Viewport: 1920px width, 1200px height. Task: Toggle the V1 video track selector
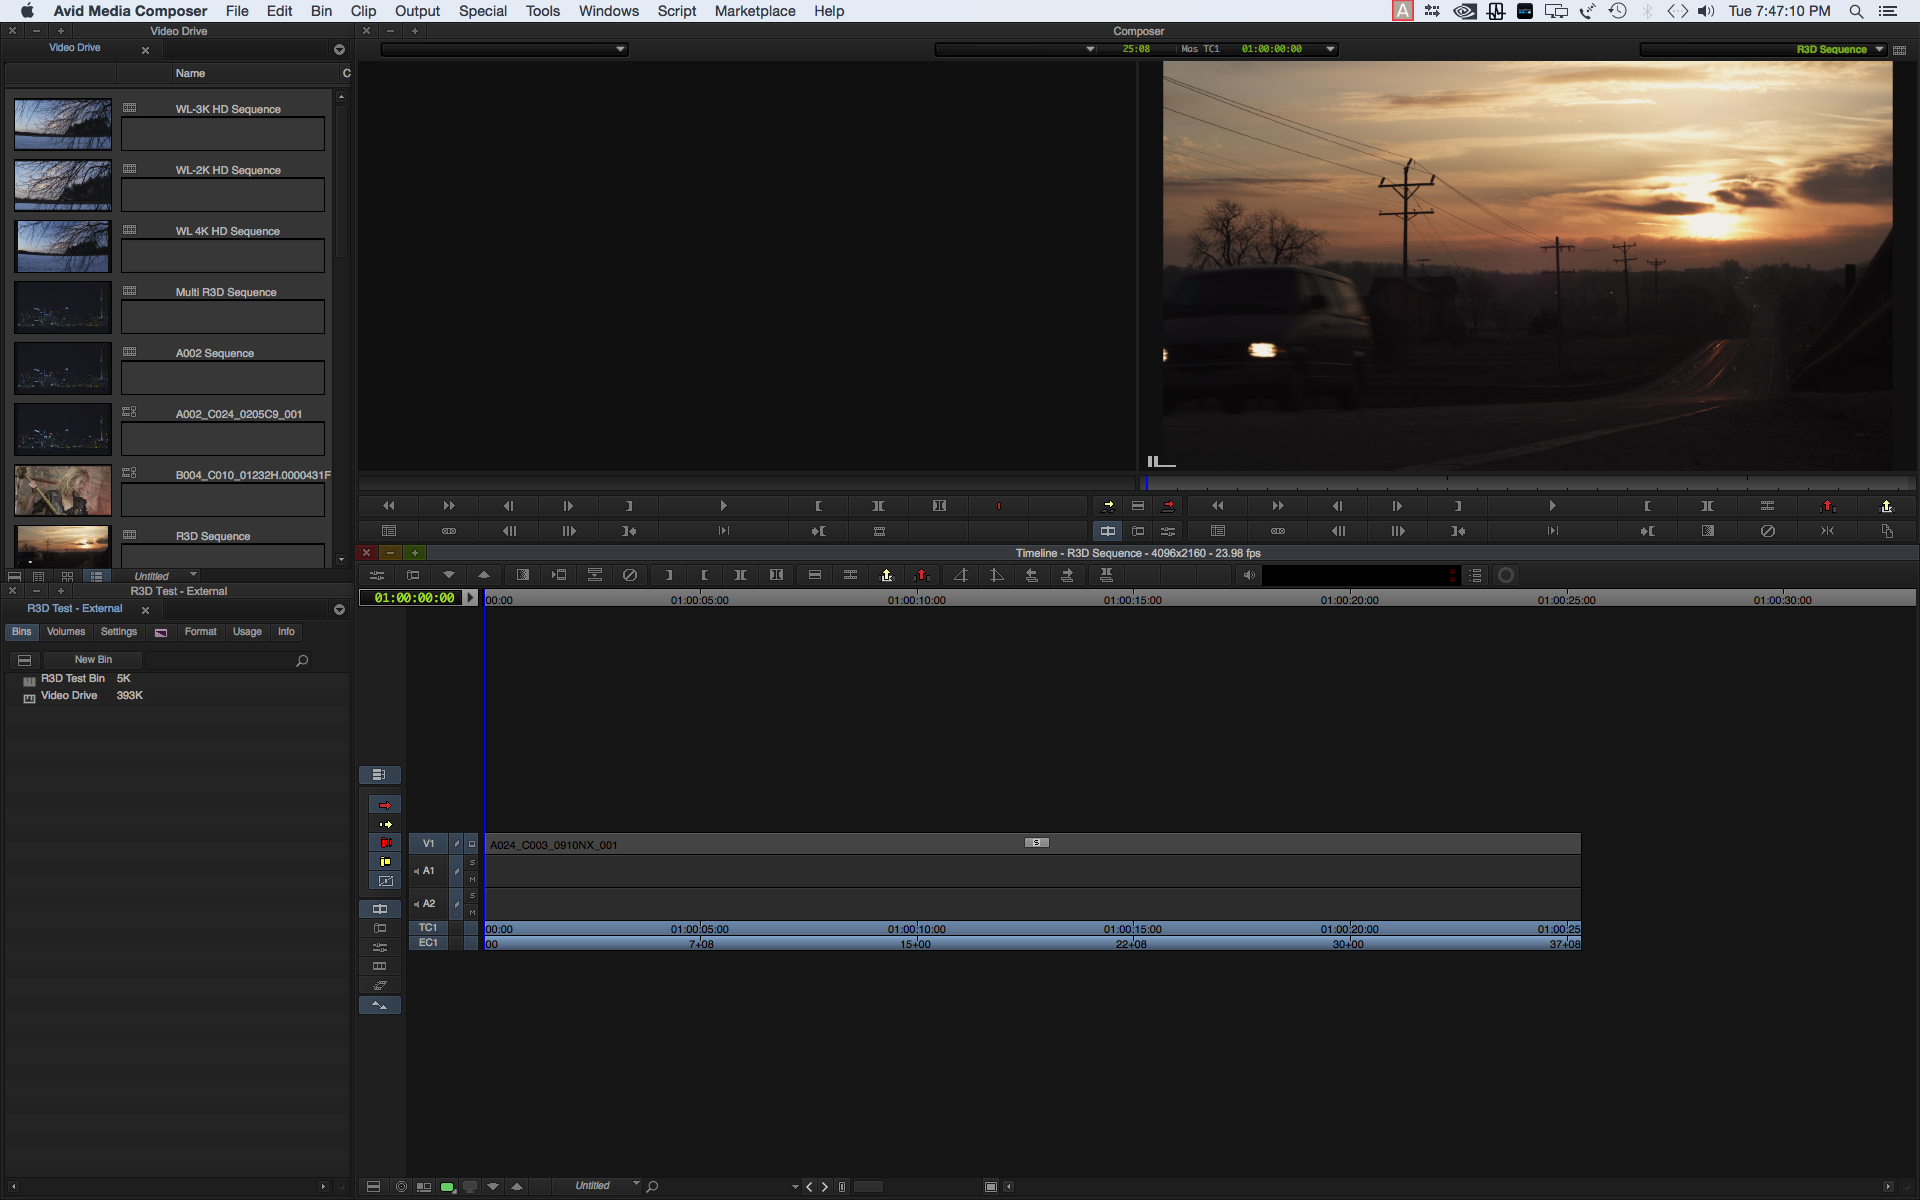(x=428, y=844)
